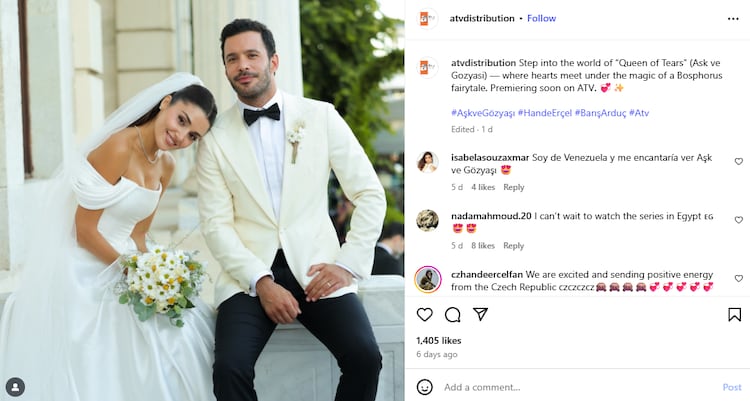The height and width of the screenshot is (401, 750).
Task: Share post with paper plane icon
Action: pos(480,314)
